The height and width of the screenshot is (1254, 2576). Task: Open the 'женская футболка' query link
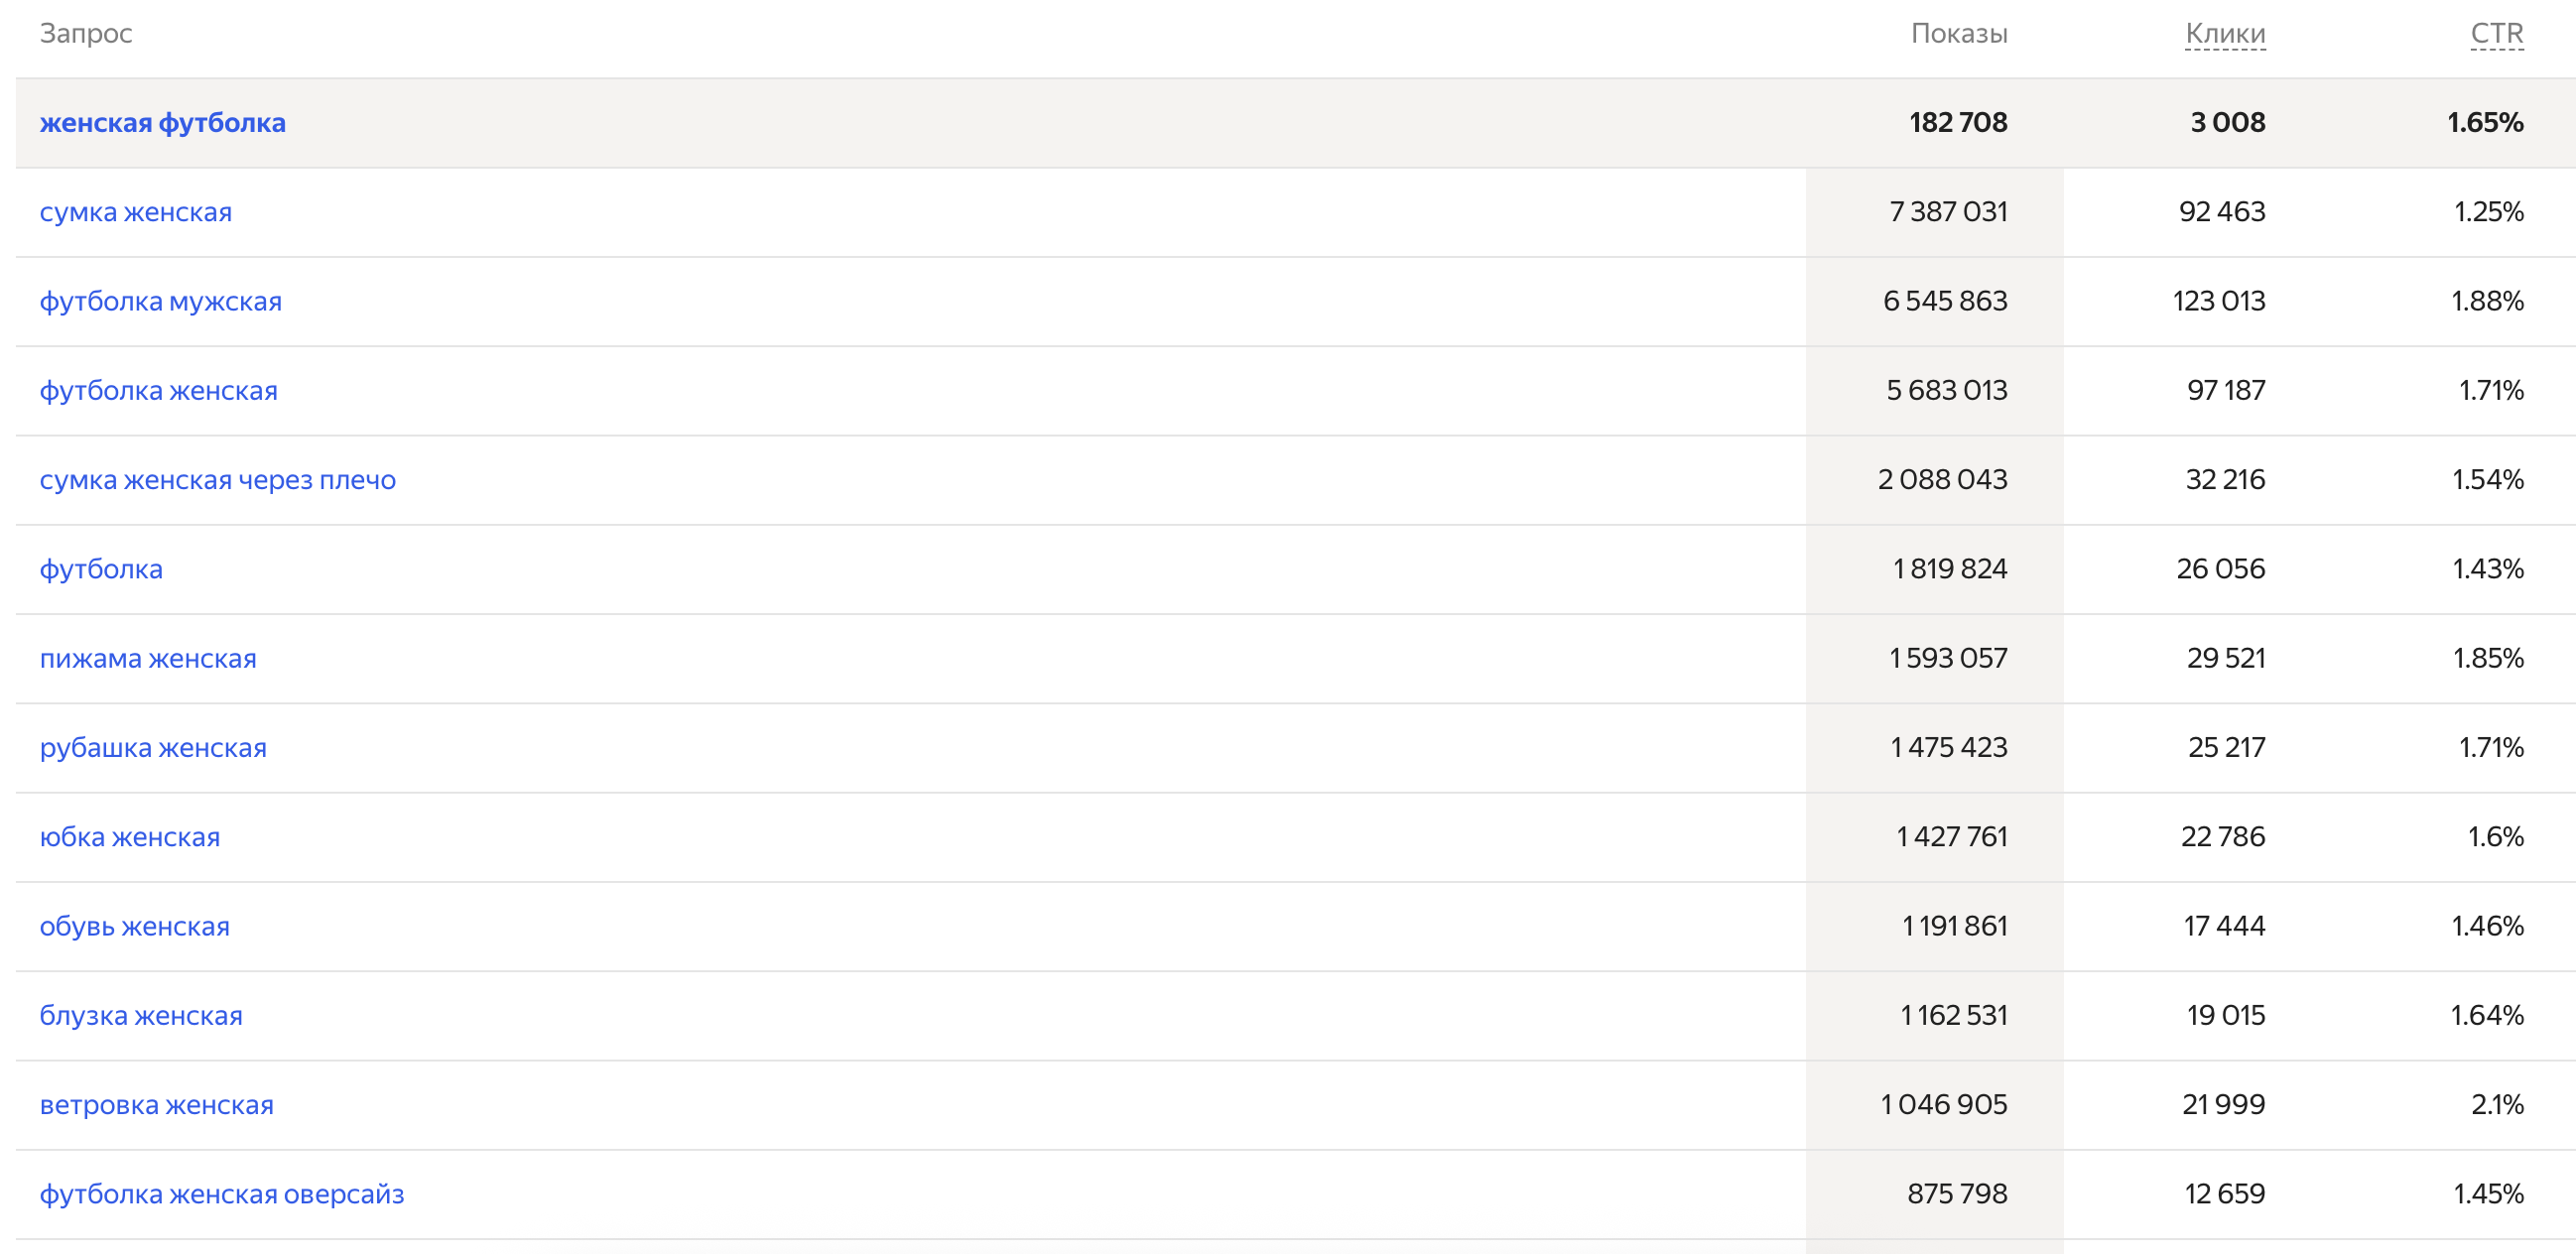[x=162, y=123]
